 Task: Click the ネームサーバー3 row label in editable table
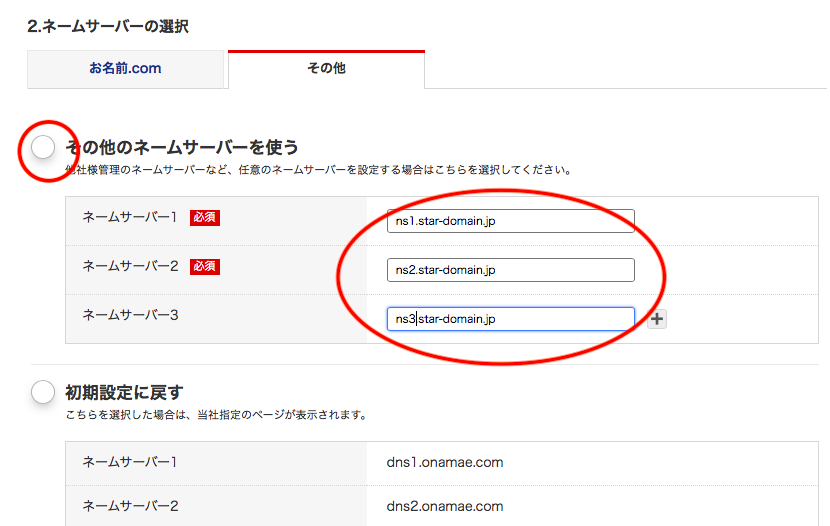pyautogui.click(x=130, y=315)
